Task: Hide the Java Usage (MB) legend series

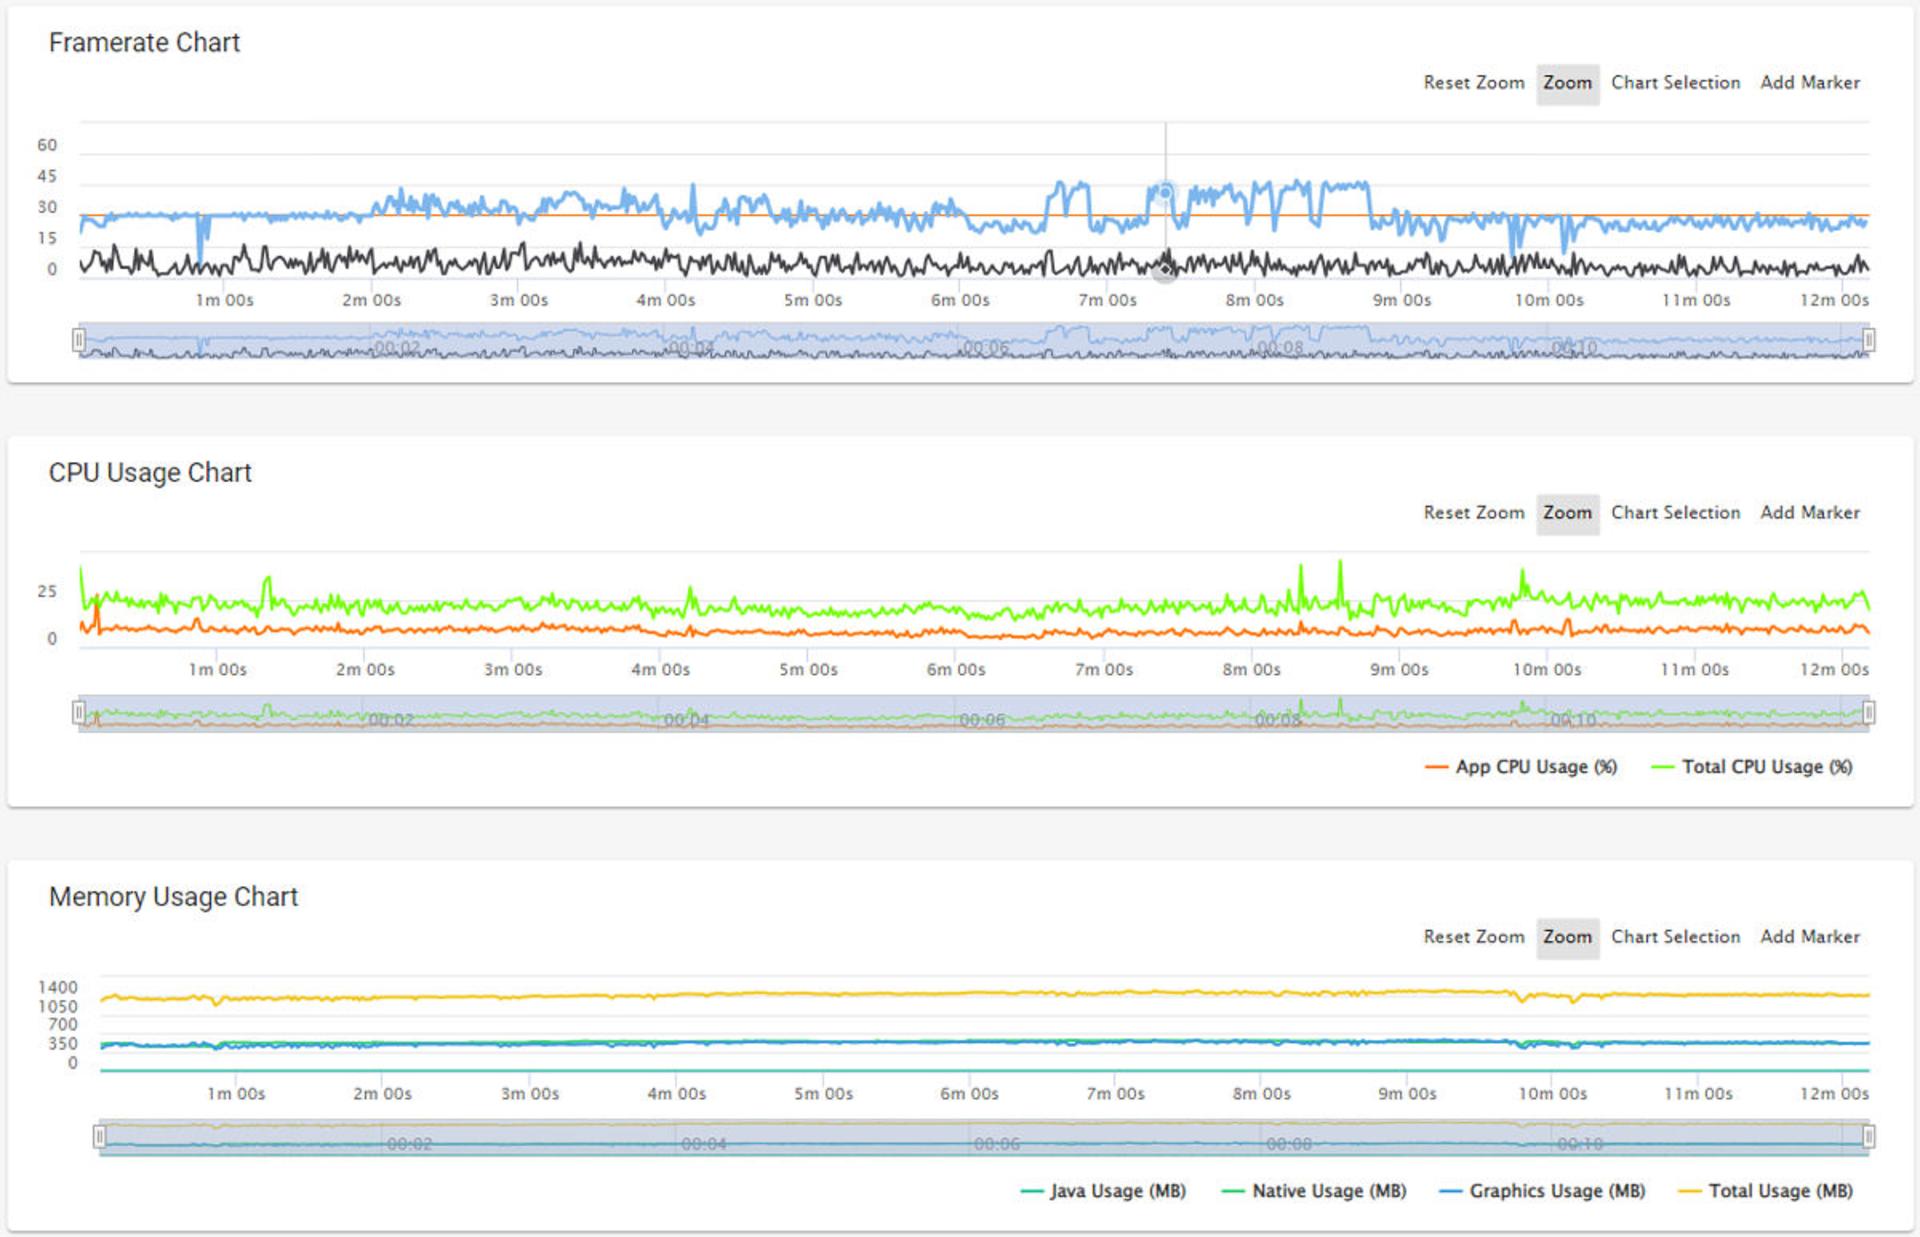Action: (1103, 1191)
